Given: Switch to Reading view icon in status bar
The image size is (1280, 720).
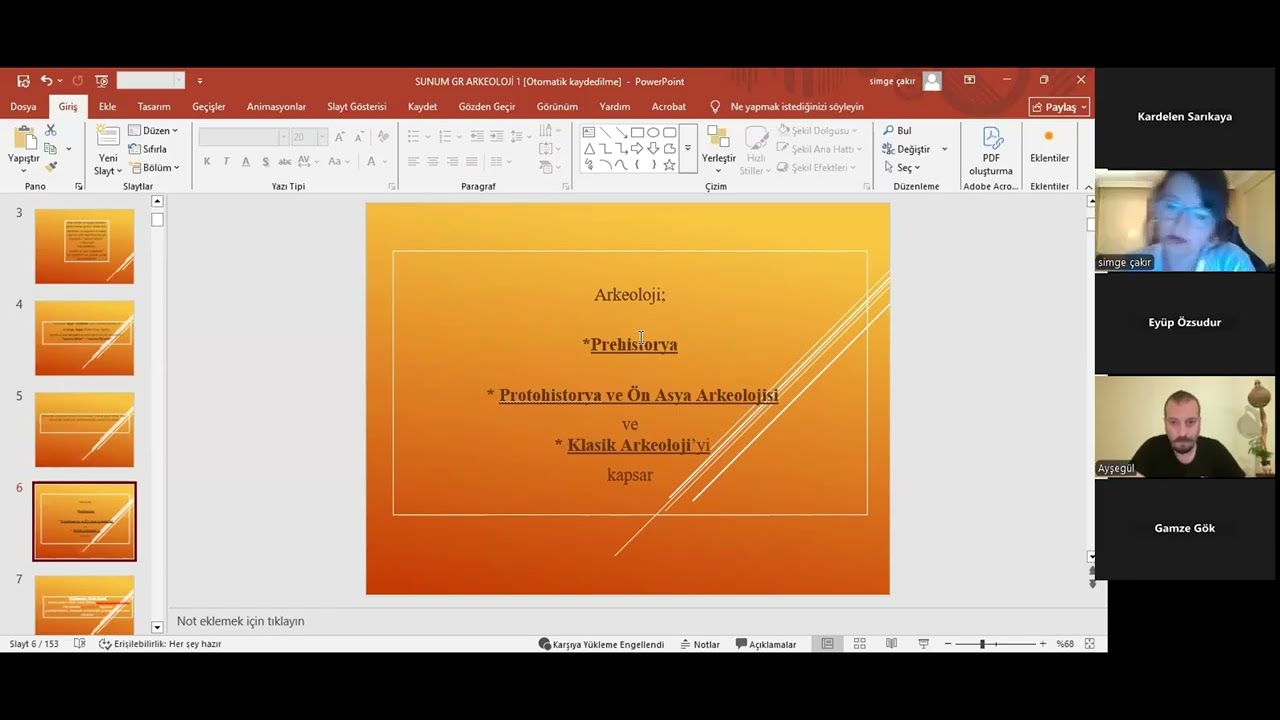Looking at the screenshot, I should point(891,644).
